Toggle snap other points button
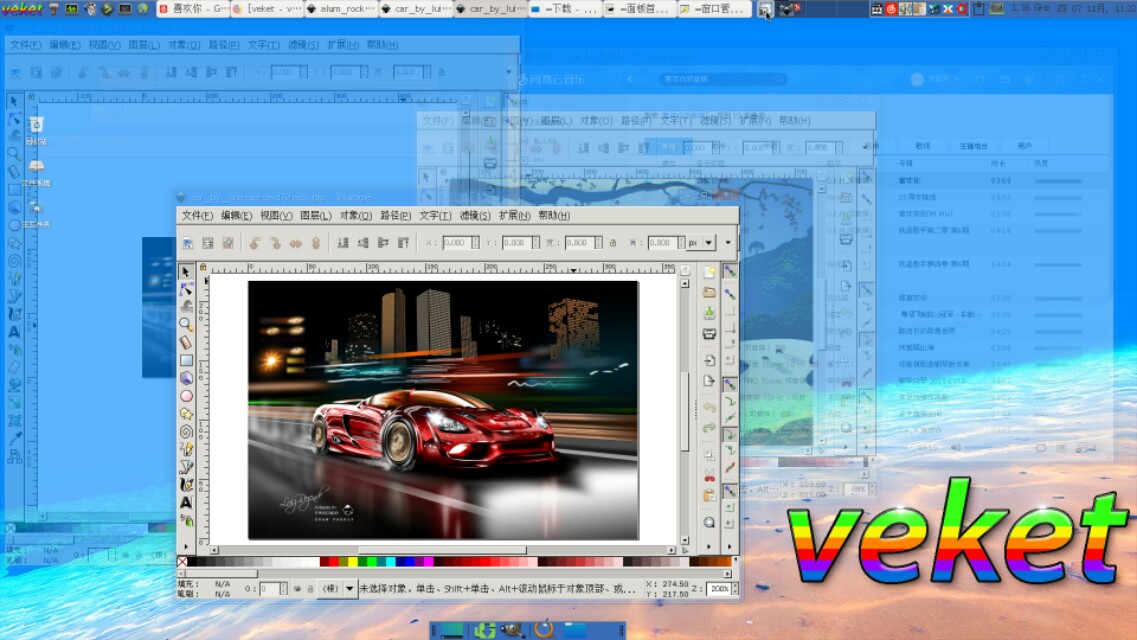 (729, 491)
